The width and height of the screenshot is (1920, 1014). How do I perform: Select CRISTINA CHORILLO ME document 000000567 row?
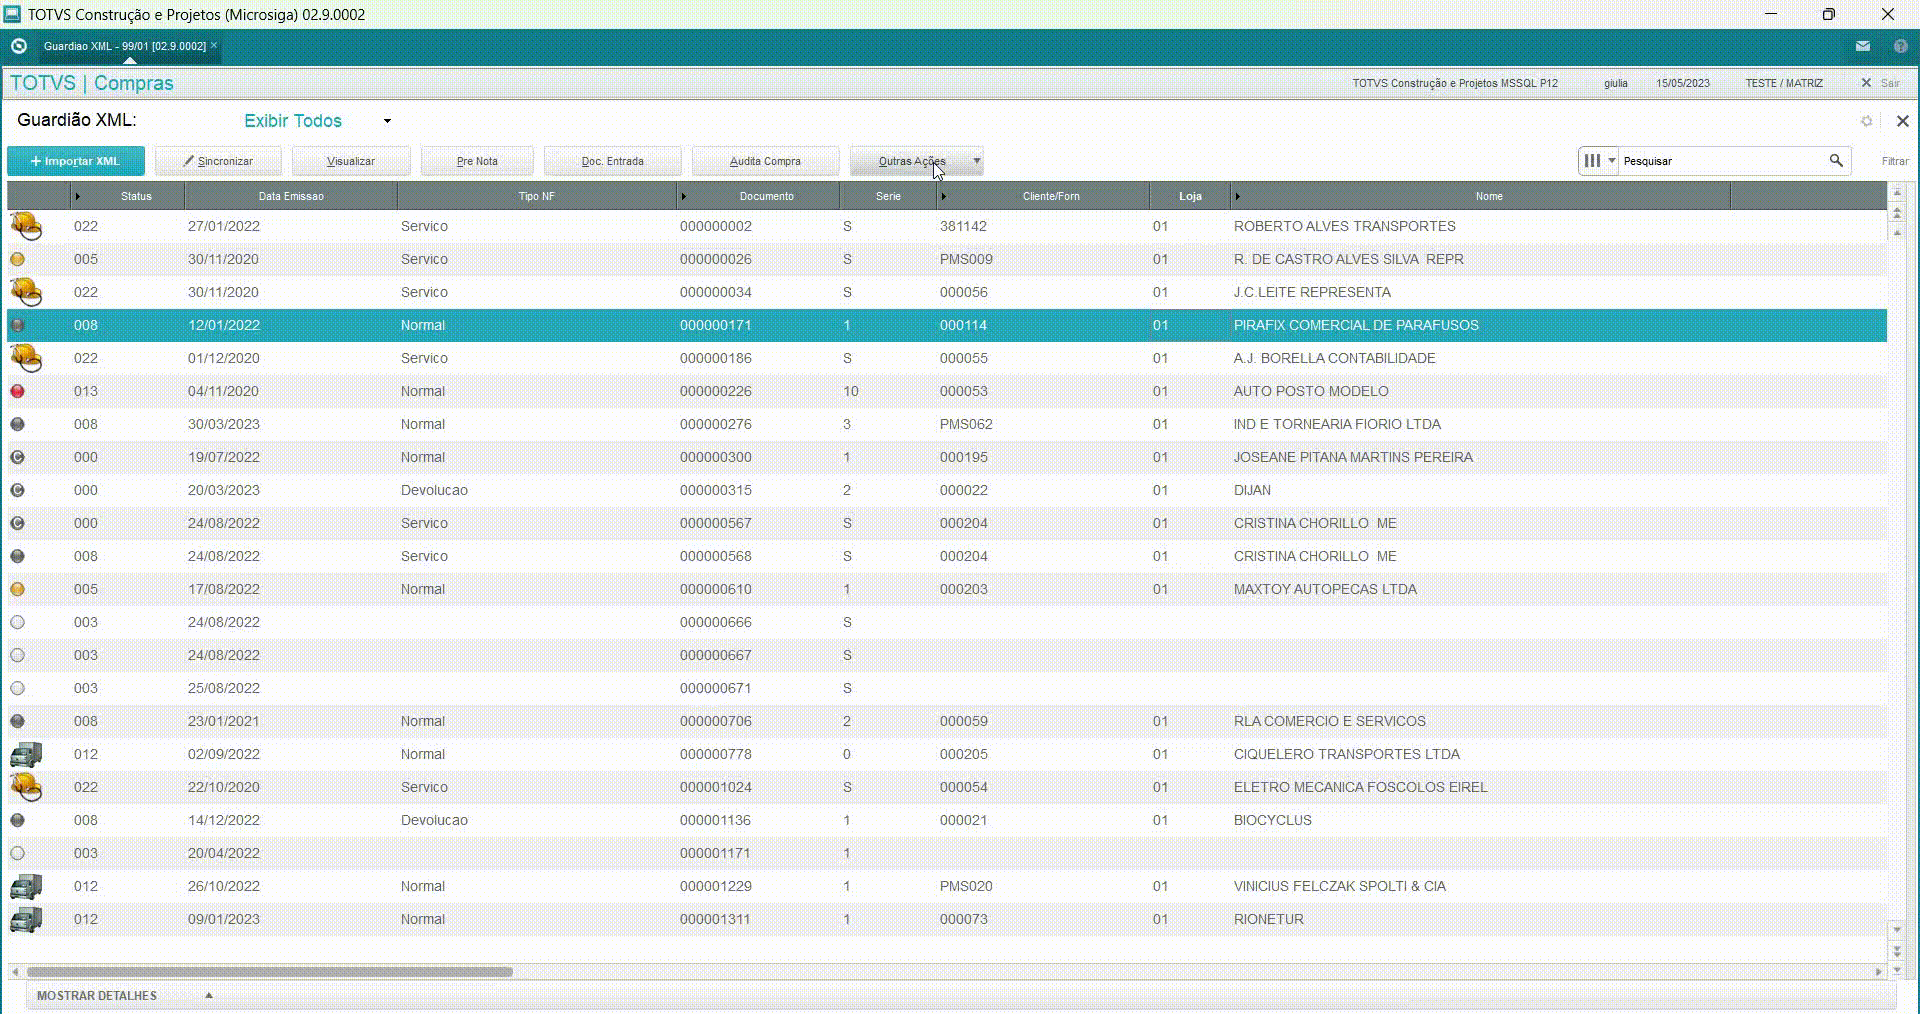click(947, 523)
